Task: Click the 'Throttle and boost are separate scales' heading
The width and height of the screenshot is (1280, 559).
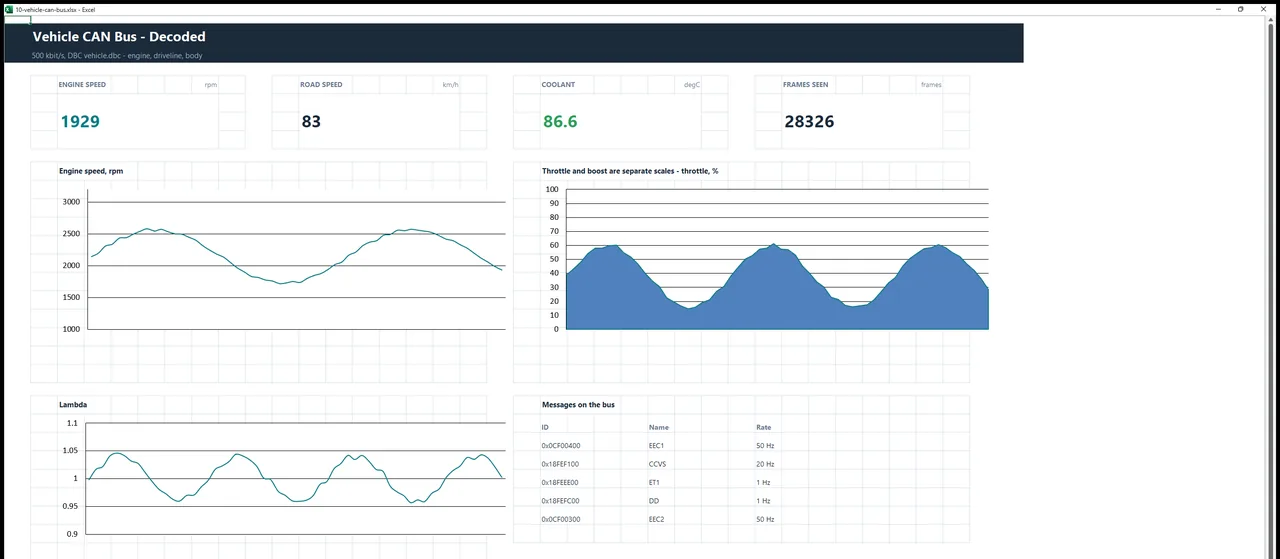Action: (630, 171)
